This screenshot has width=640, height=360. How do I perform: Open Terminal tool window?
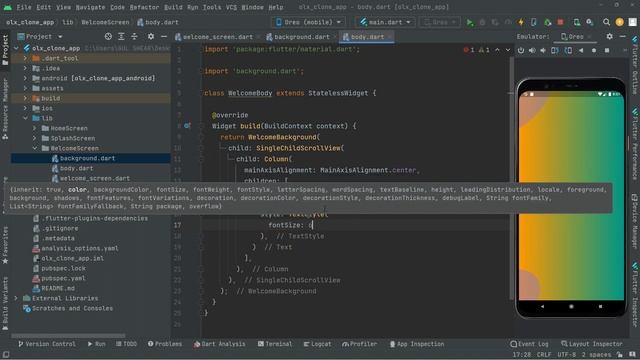point(275,344)
